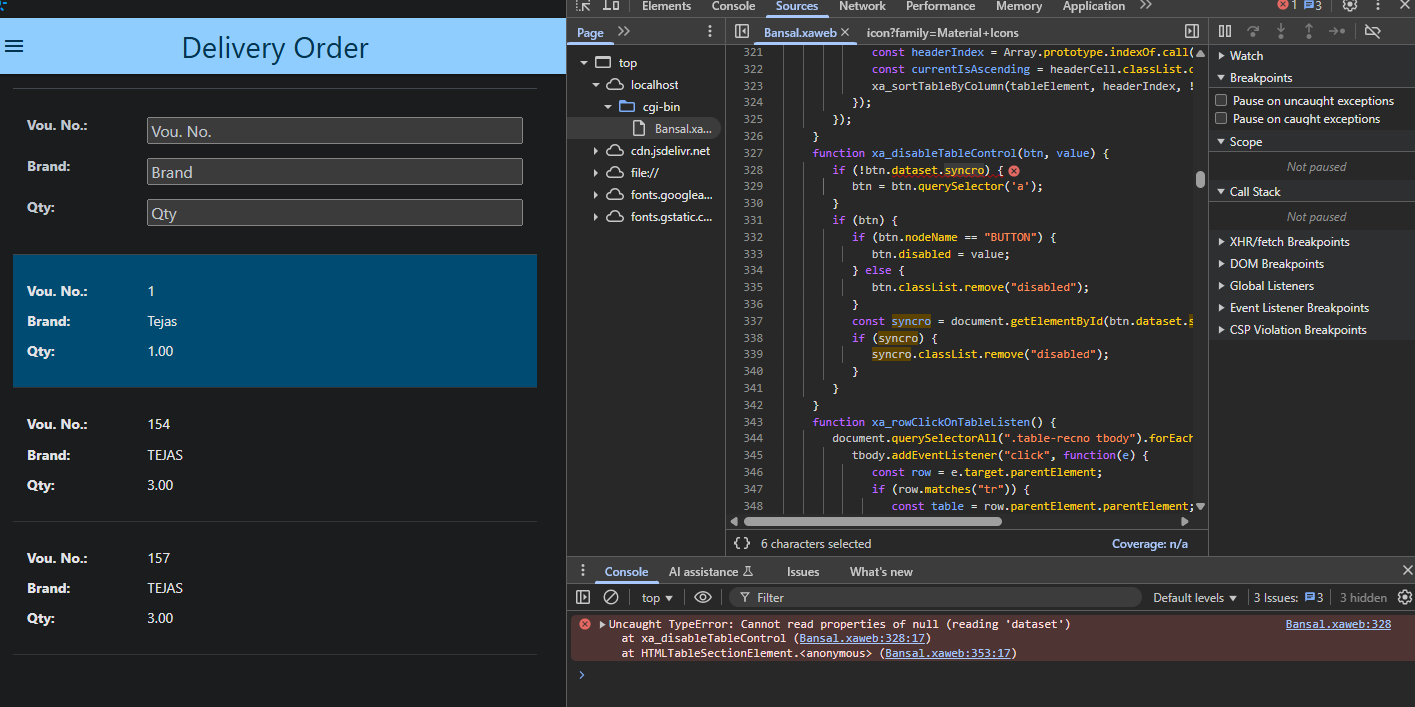Collapse the top frame tree node
The width and height of the screenshot is (1415, 707).
[x=584, y=62]
